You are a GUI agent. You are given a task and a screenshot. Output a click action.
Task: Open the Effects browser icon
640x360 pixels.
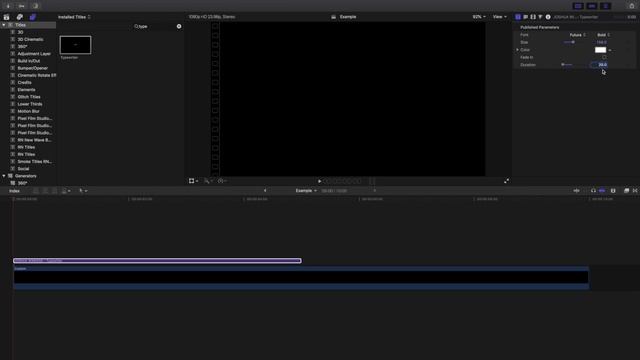(627, 191)
